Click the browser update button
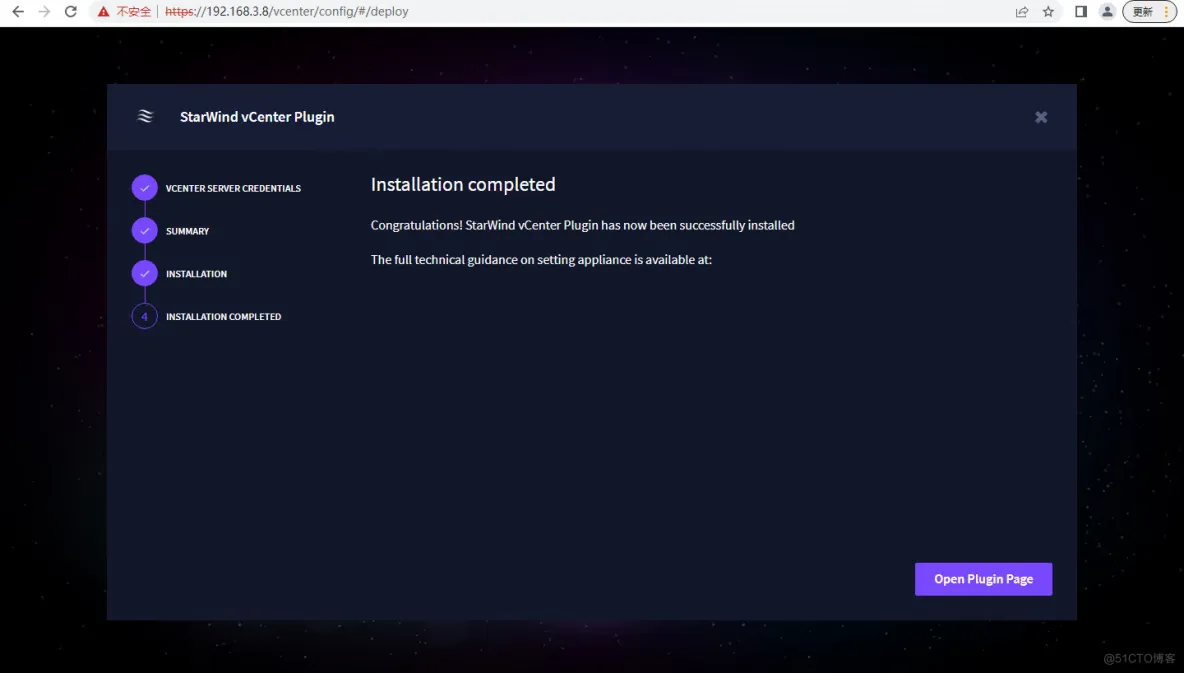Image resolution: width=1184 pixels, height=673 pixels. pyautogui.click(x=1149, y=11)
